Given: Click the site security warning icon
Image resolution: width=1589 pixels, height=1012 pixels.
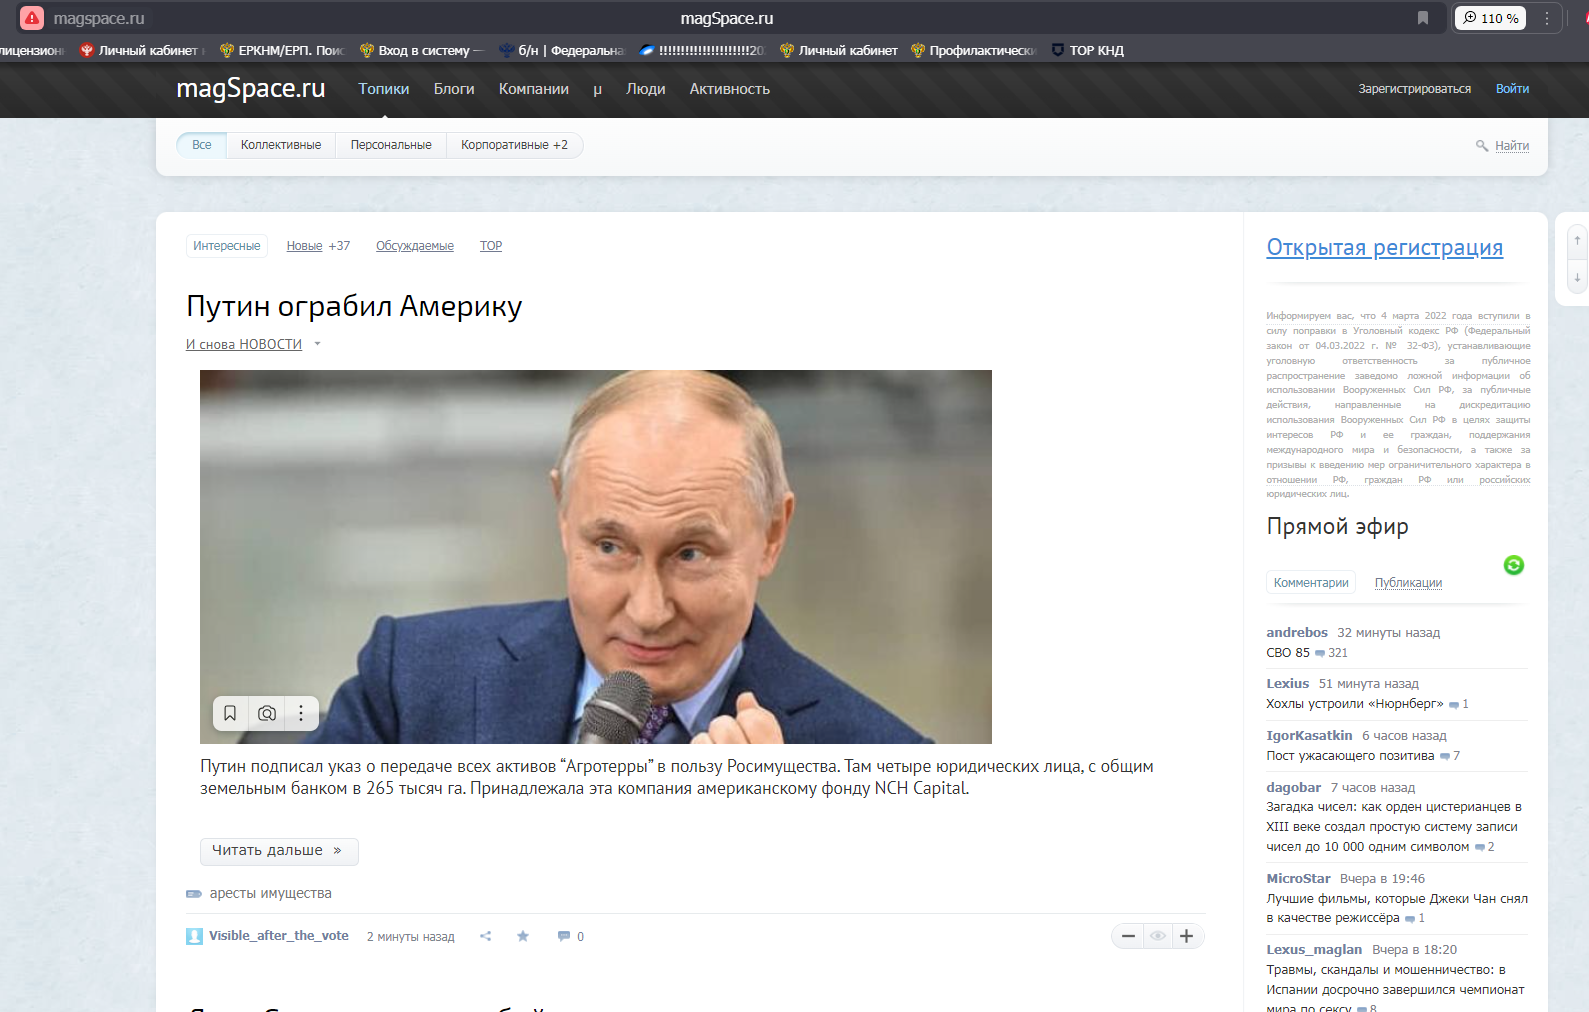Looking at the screenshot, I should pyautogui.click(x=32, y=18).
